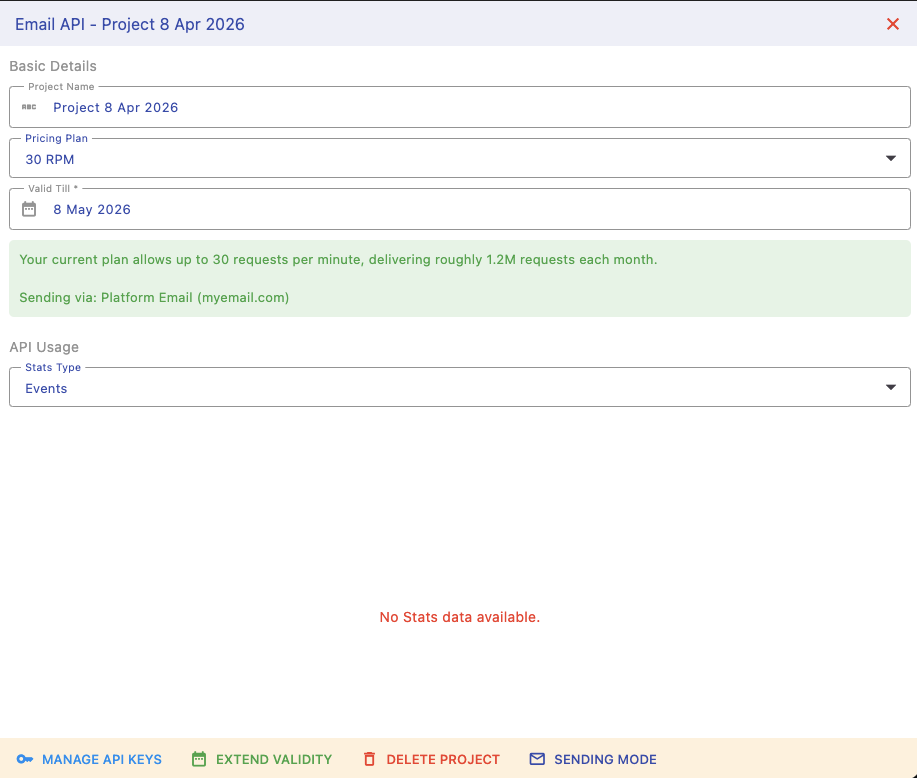Select the 30 RPM pricing plan value
The width and height of the screenshot is (917, 778).
tap(50, 159)
